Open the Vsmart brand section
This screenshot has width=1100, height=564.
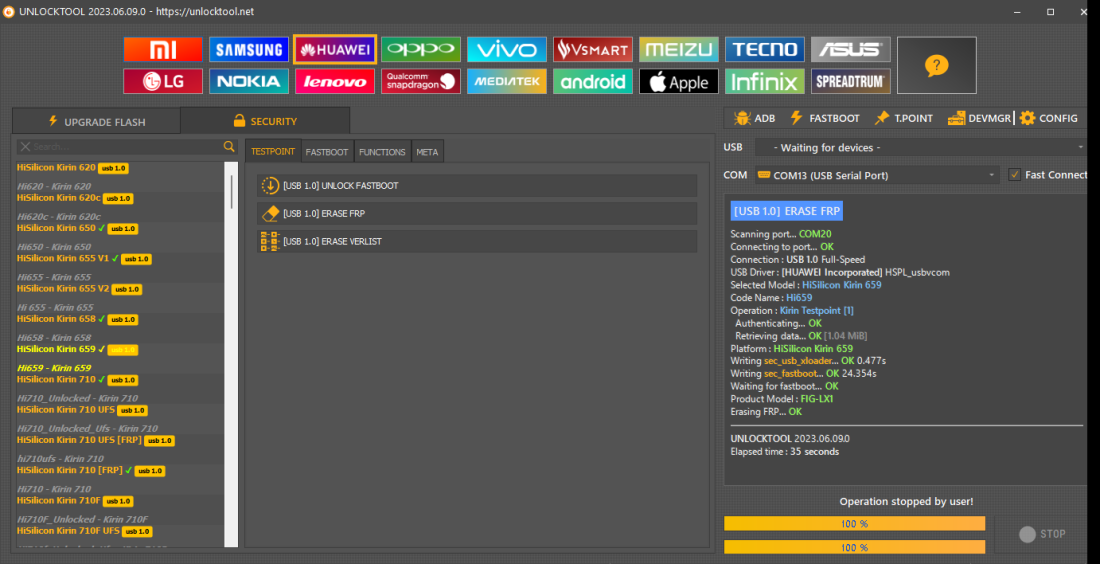pos(593,49)
